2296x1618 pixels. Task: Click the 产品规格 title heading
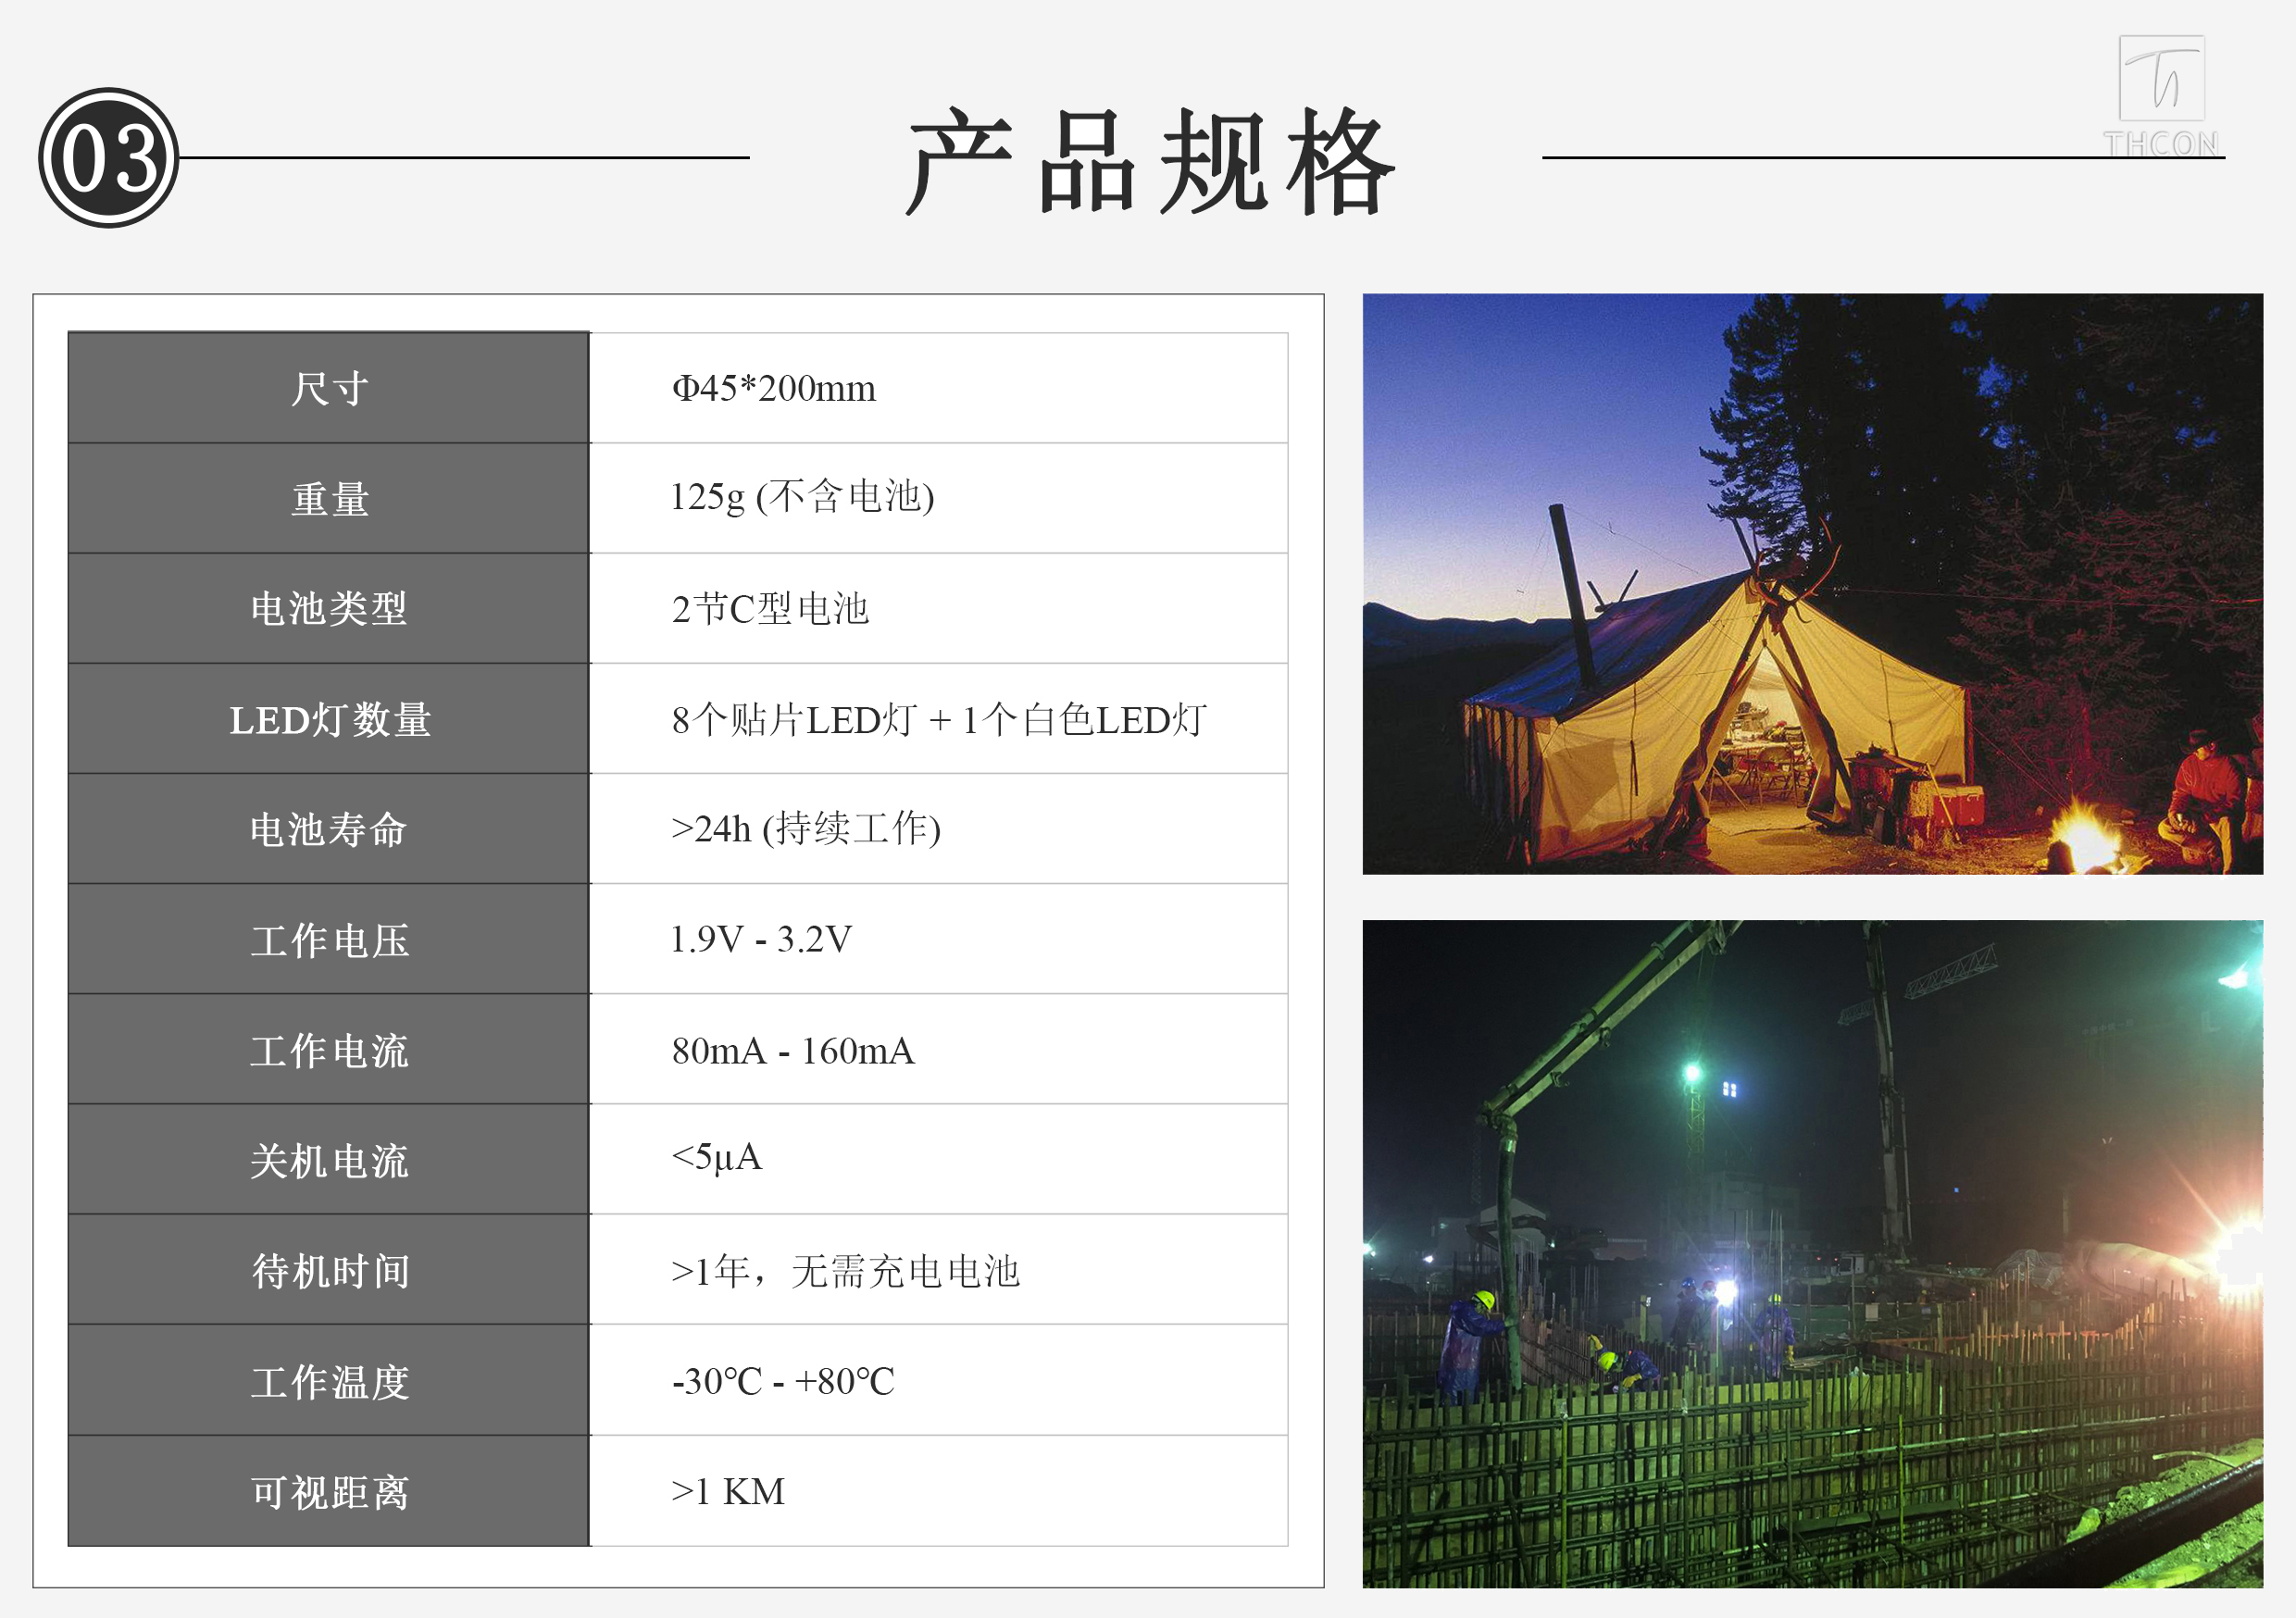click(x=1148, y=162)
